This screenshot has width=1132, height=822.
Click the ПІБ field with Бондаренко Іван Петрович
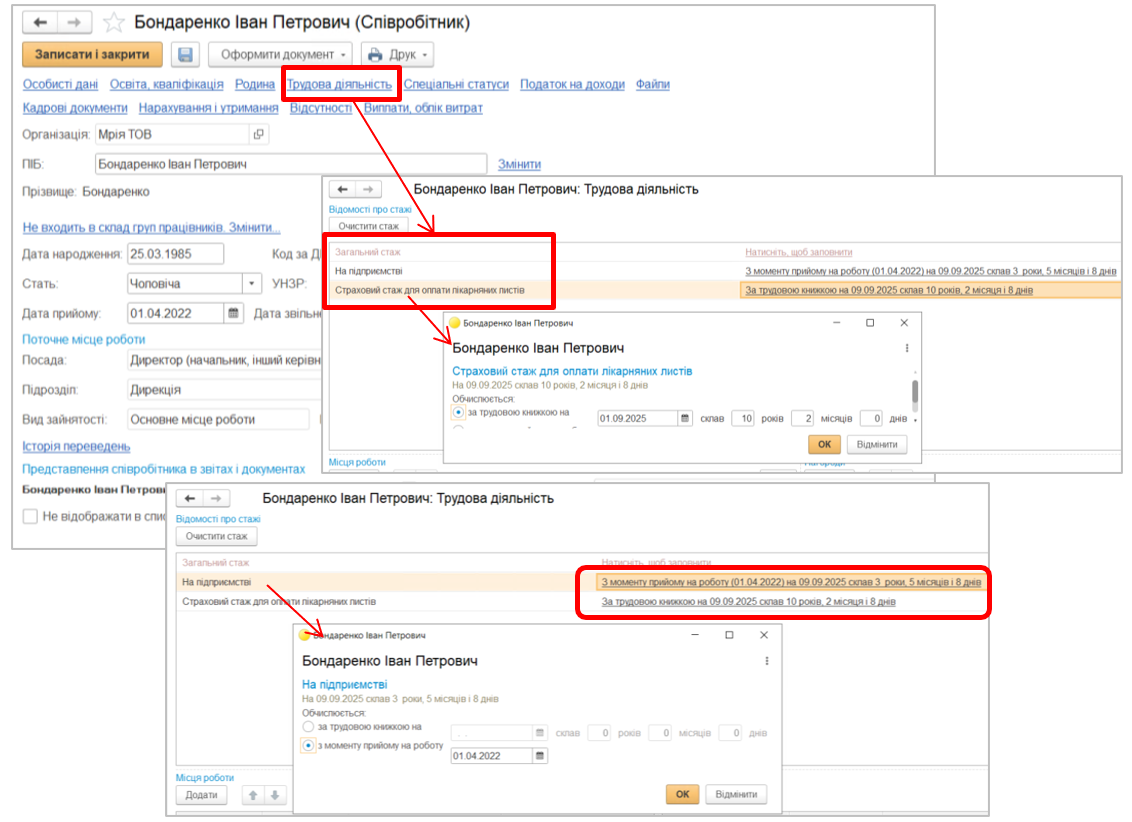290,164
